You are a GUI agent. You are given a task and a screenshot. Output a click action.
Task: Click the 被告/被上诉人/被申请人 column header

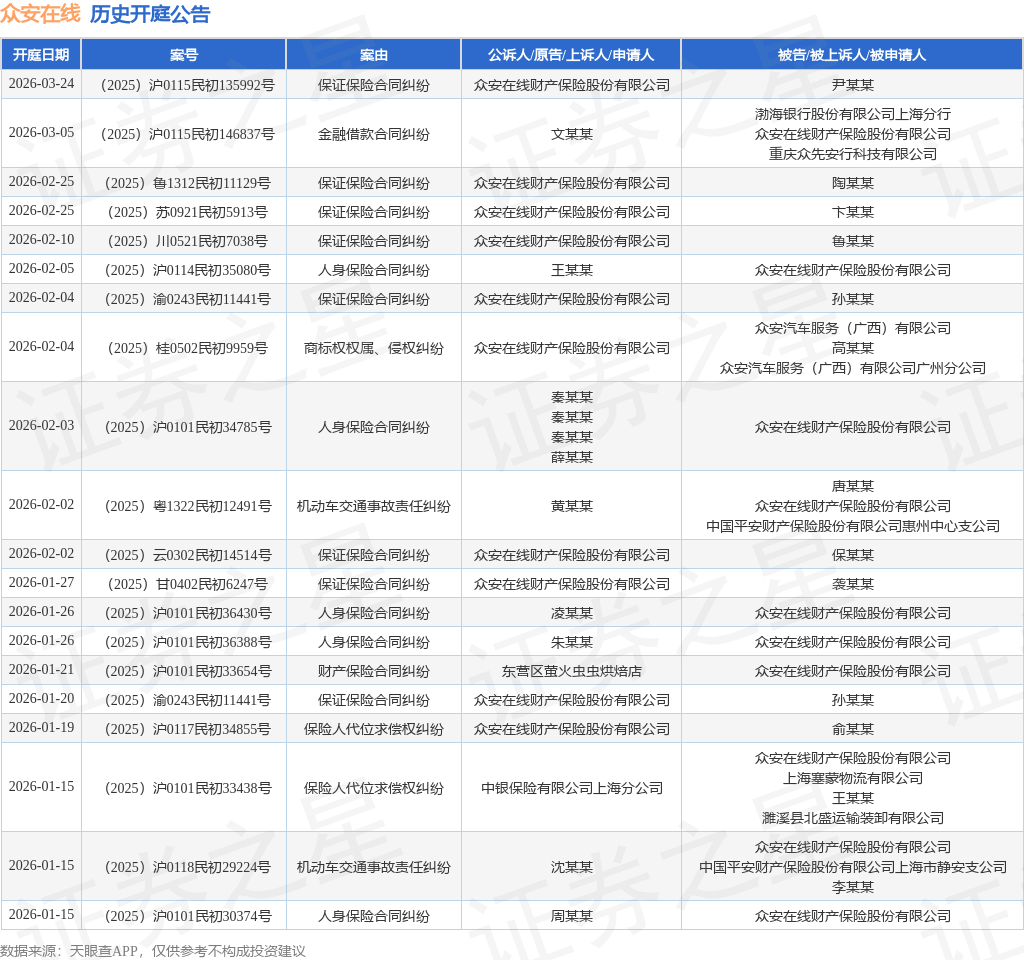click(852, 55)
